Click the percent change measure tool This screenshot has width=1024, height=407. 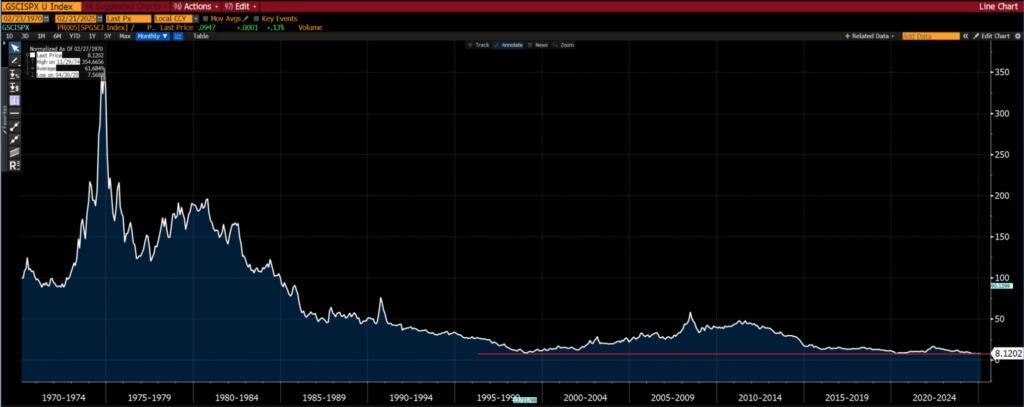click(x=14, y=75)
